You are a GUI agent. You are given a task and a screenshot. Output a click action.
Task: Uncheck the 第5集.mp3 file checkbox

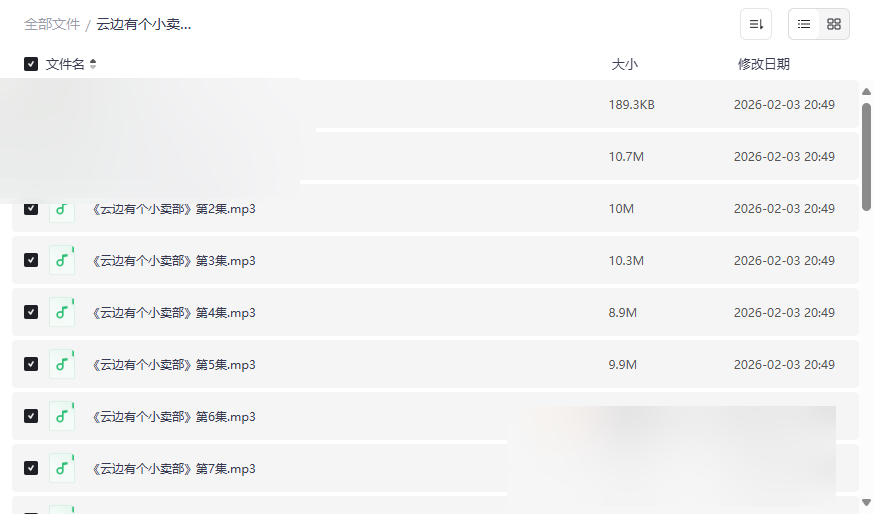coord(31,364)
